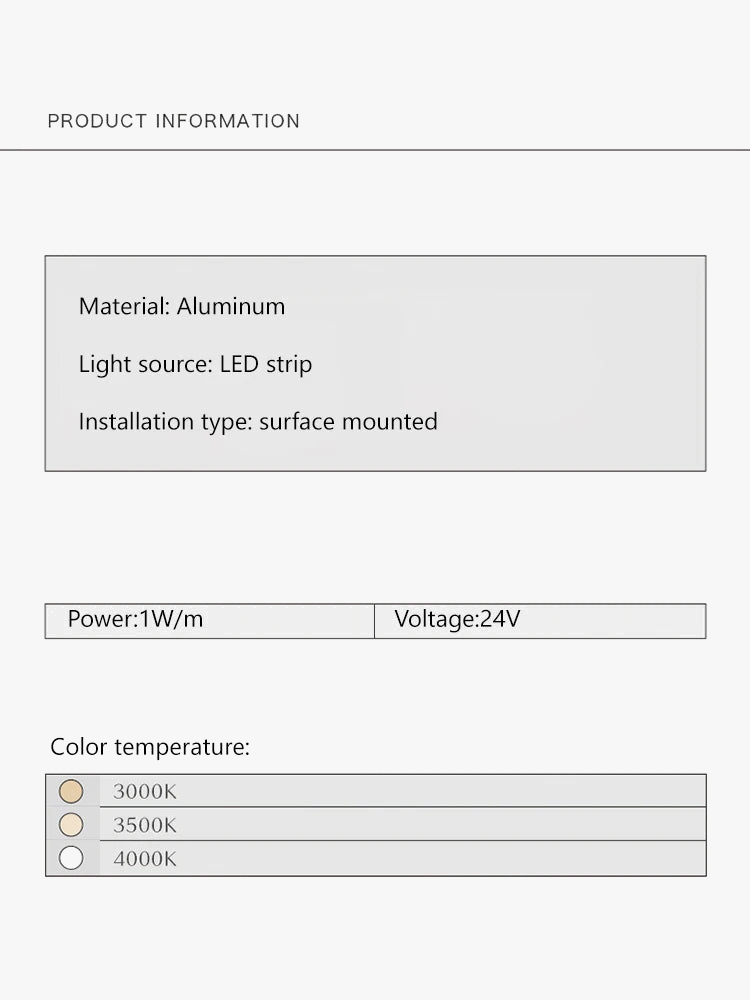Image resolution: width=750 pixels, height=1000 pixels.
Task: Select the 24V voltage value
Action: 500,619
